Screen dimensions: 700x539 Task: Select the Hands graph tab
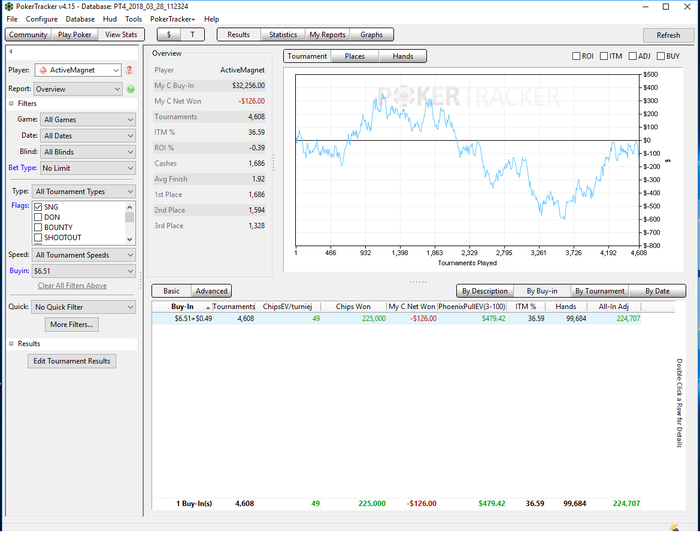coord(403,56)
